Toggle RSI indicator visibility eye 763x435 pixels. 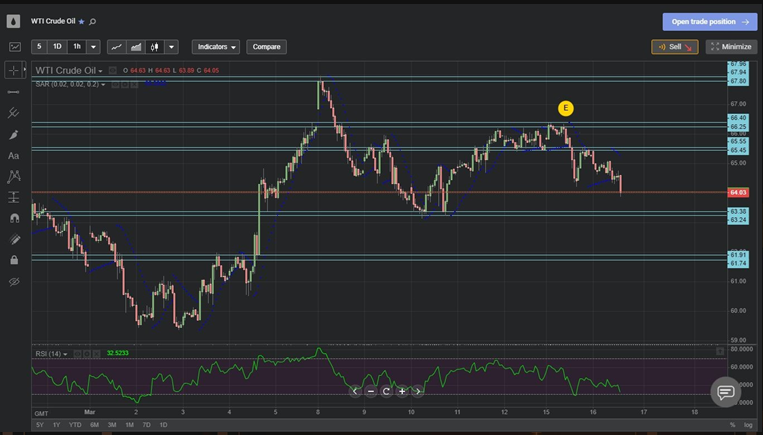77,354
